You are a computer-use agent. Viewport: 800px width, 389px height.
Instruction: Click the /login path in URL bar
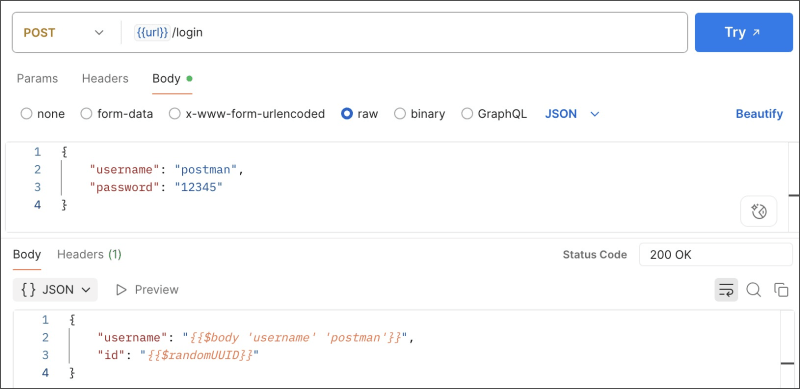[188, 33]
